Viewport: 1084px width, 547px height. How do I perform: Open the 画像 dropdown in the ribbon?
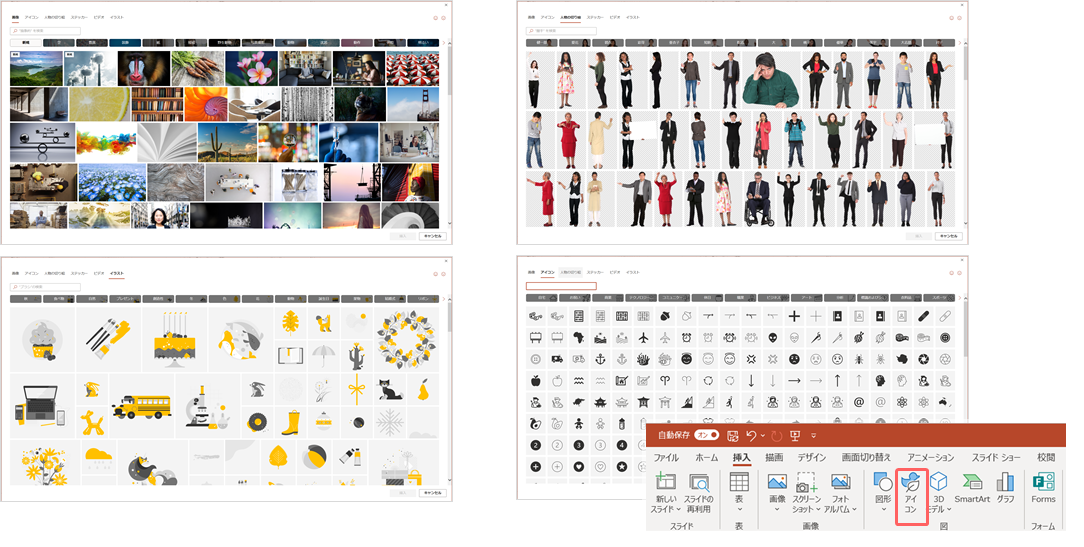(x=777, y=509)
